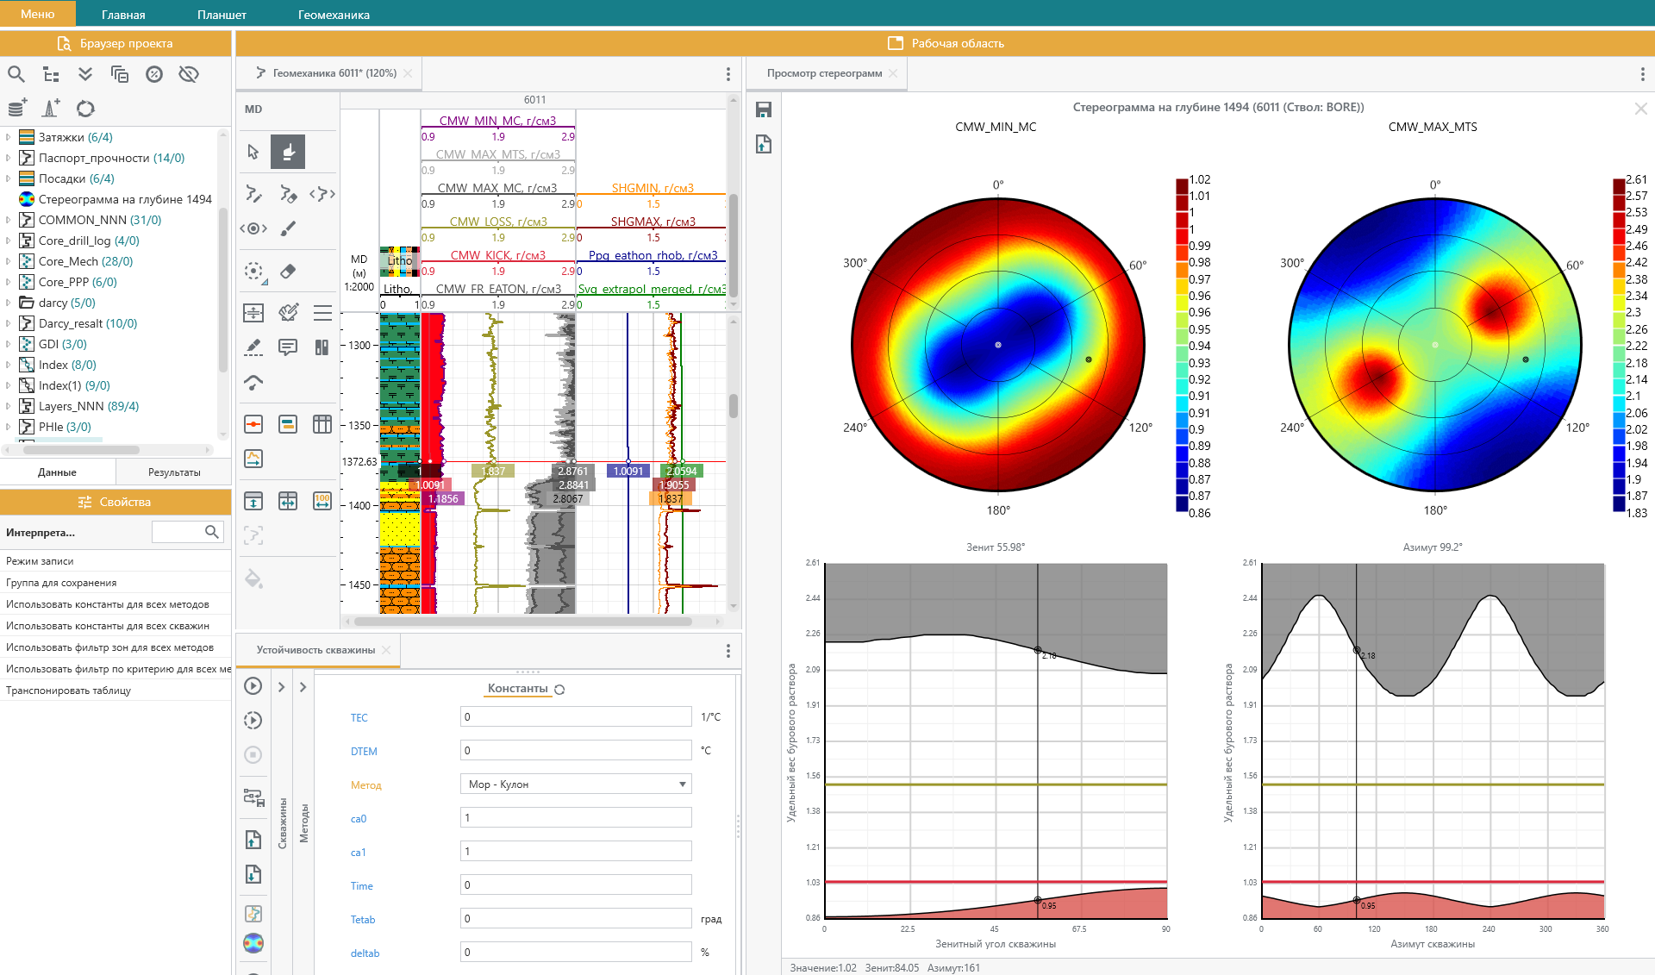1655x975 pixels.
Task: Click the search icon in project browser
Action: point(16,74)
